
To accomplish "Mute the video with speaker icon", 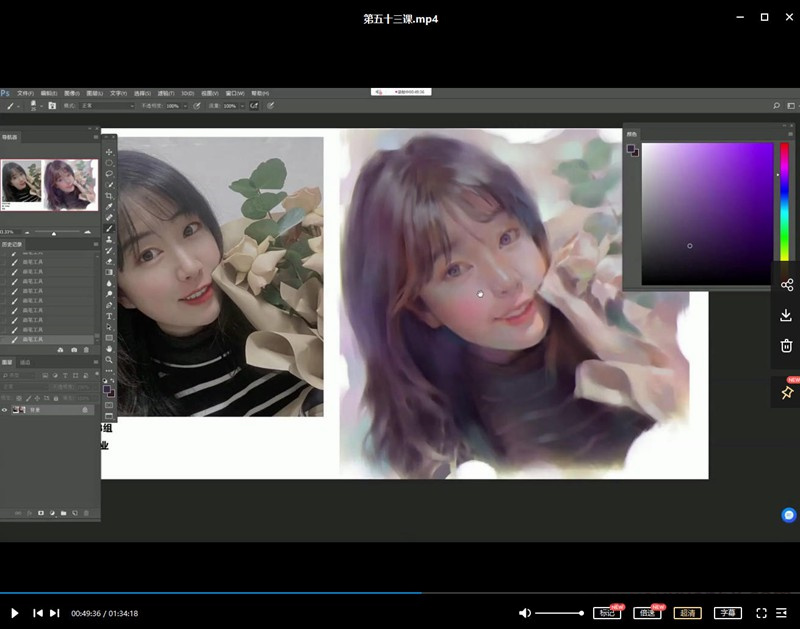I will pyautogui.click(x=525, y=613).
